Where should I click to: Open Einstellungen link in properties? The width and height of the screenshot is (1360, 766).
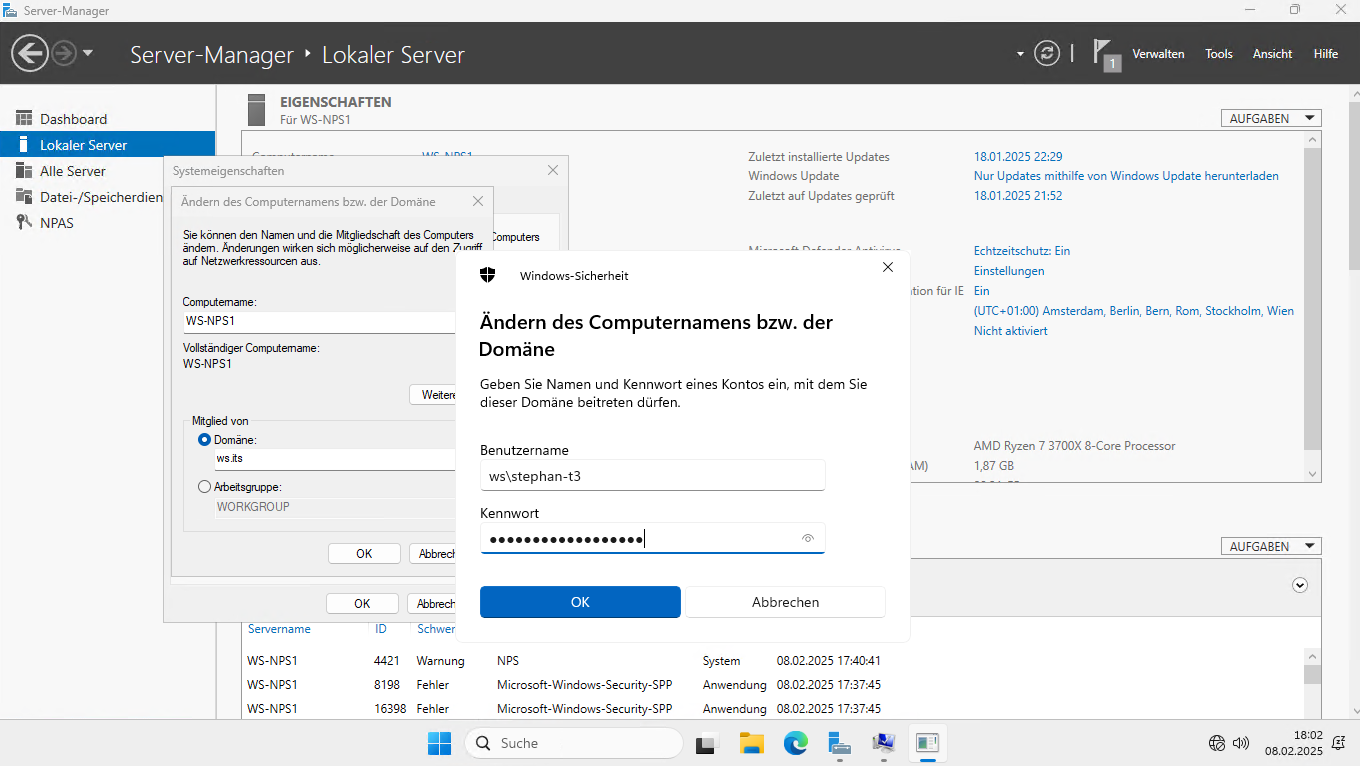[1009, 271]
